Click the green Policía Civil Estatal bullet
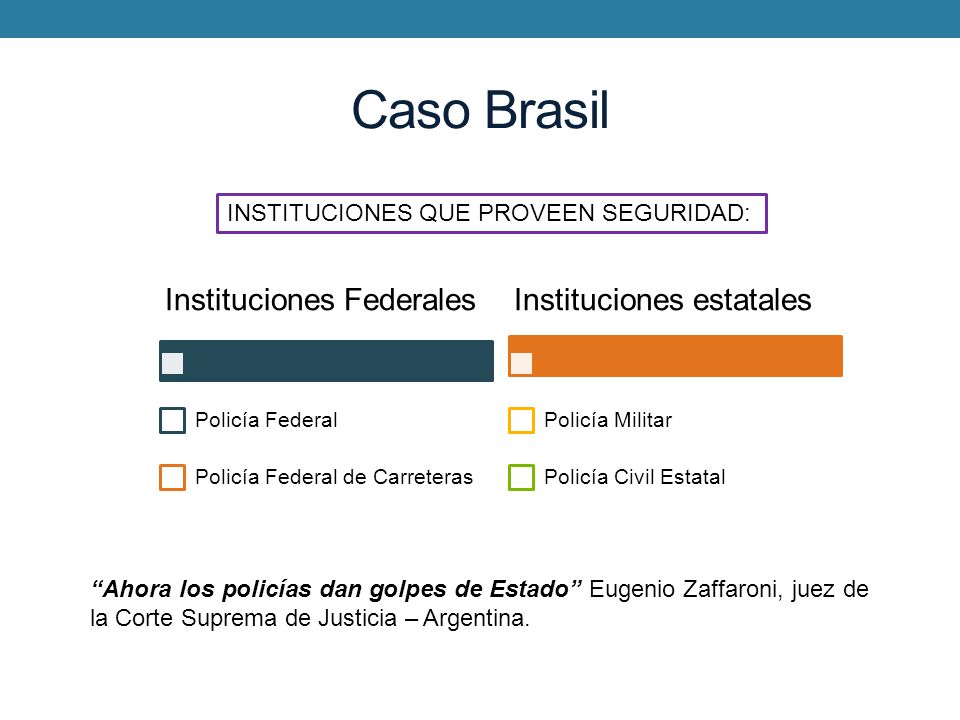960x720 pixels. 521,478
